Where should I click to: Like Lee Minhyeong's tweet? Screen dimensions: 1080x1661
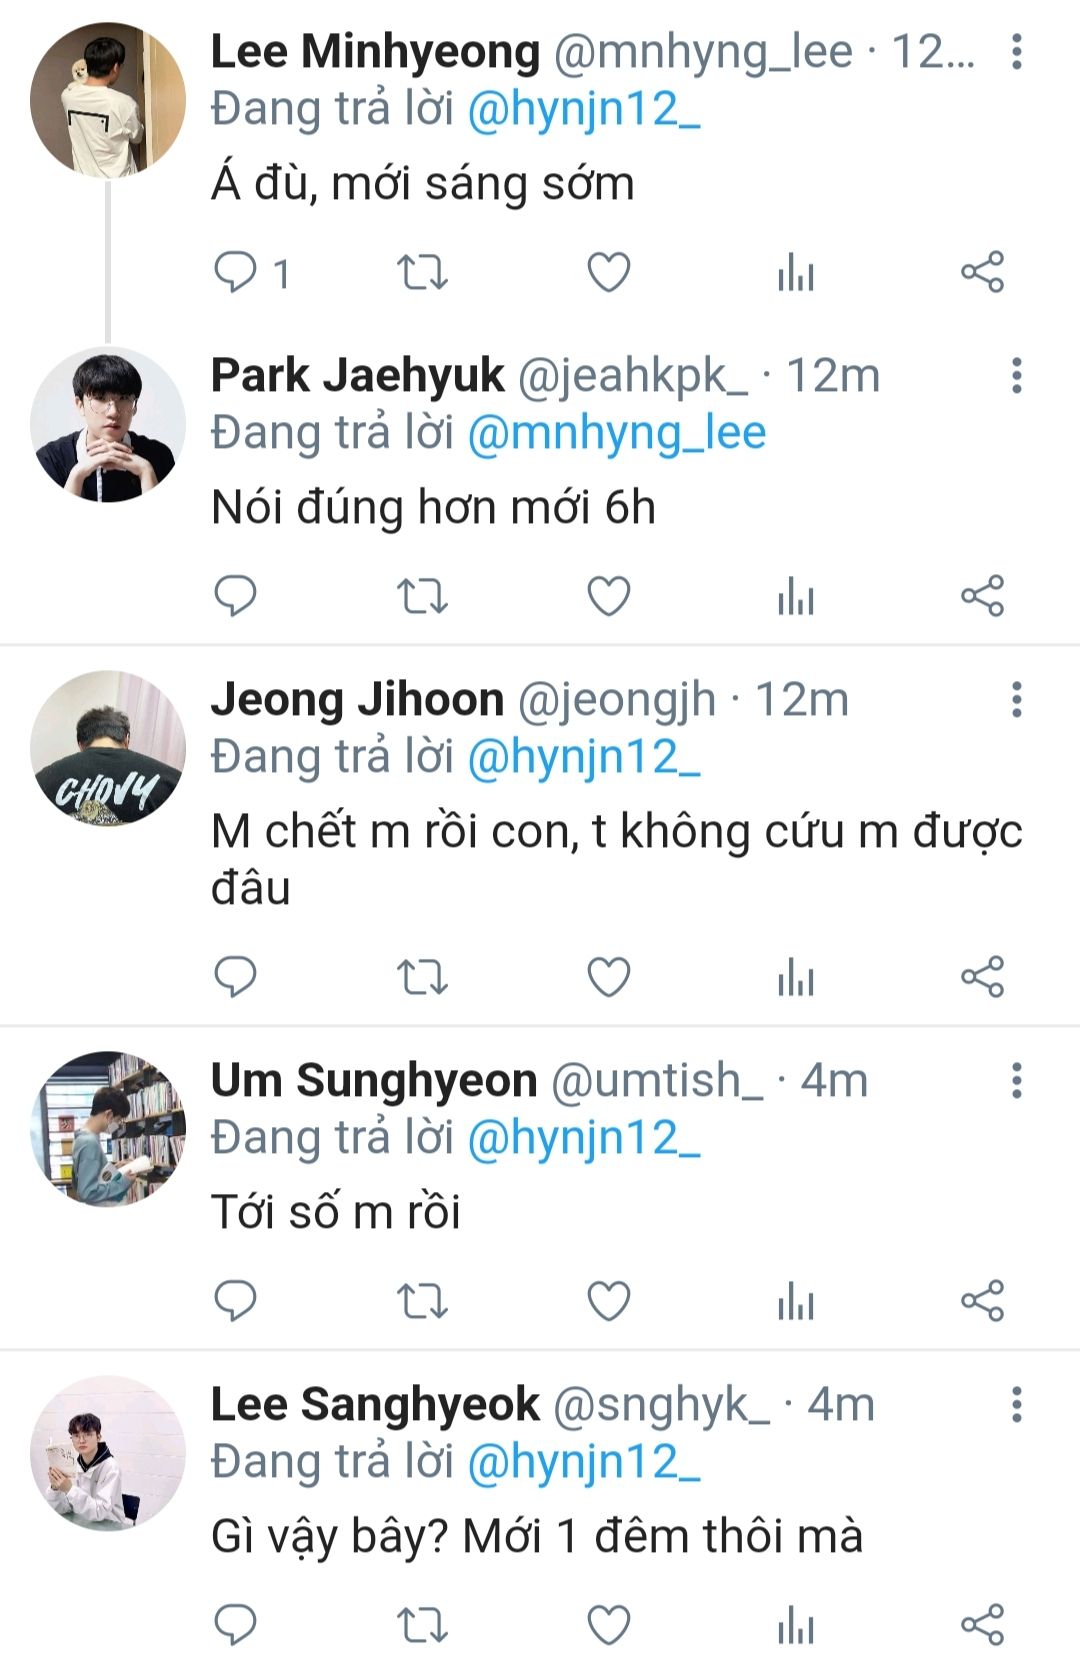(x=608, y=272)
